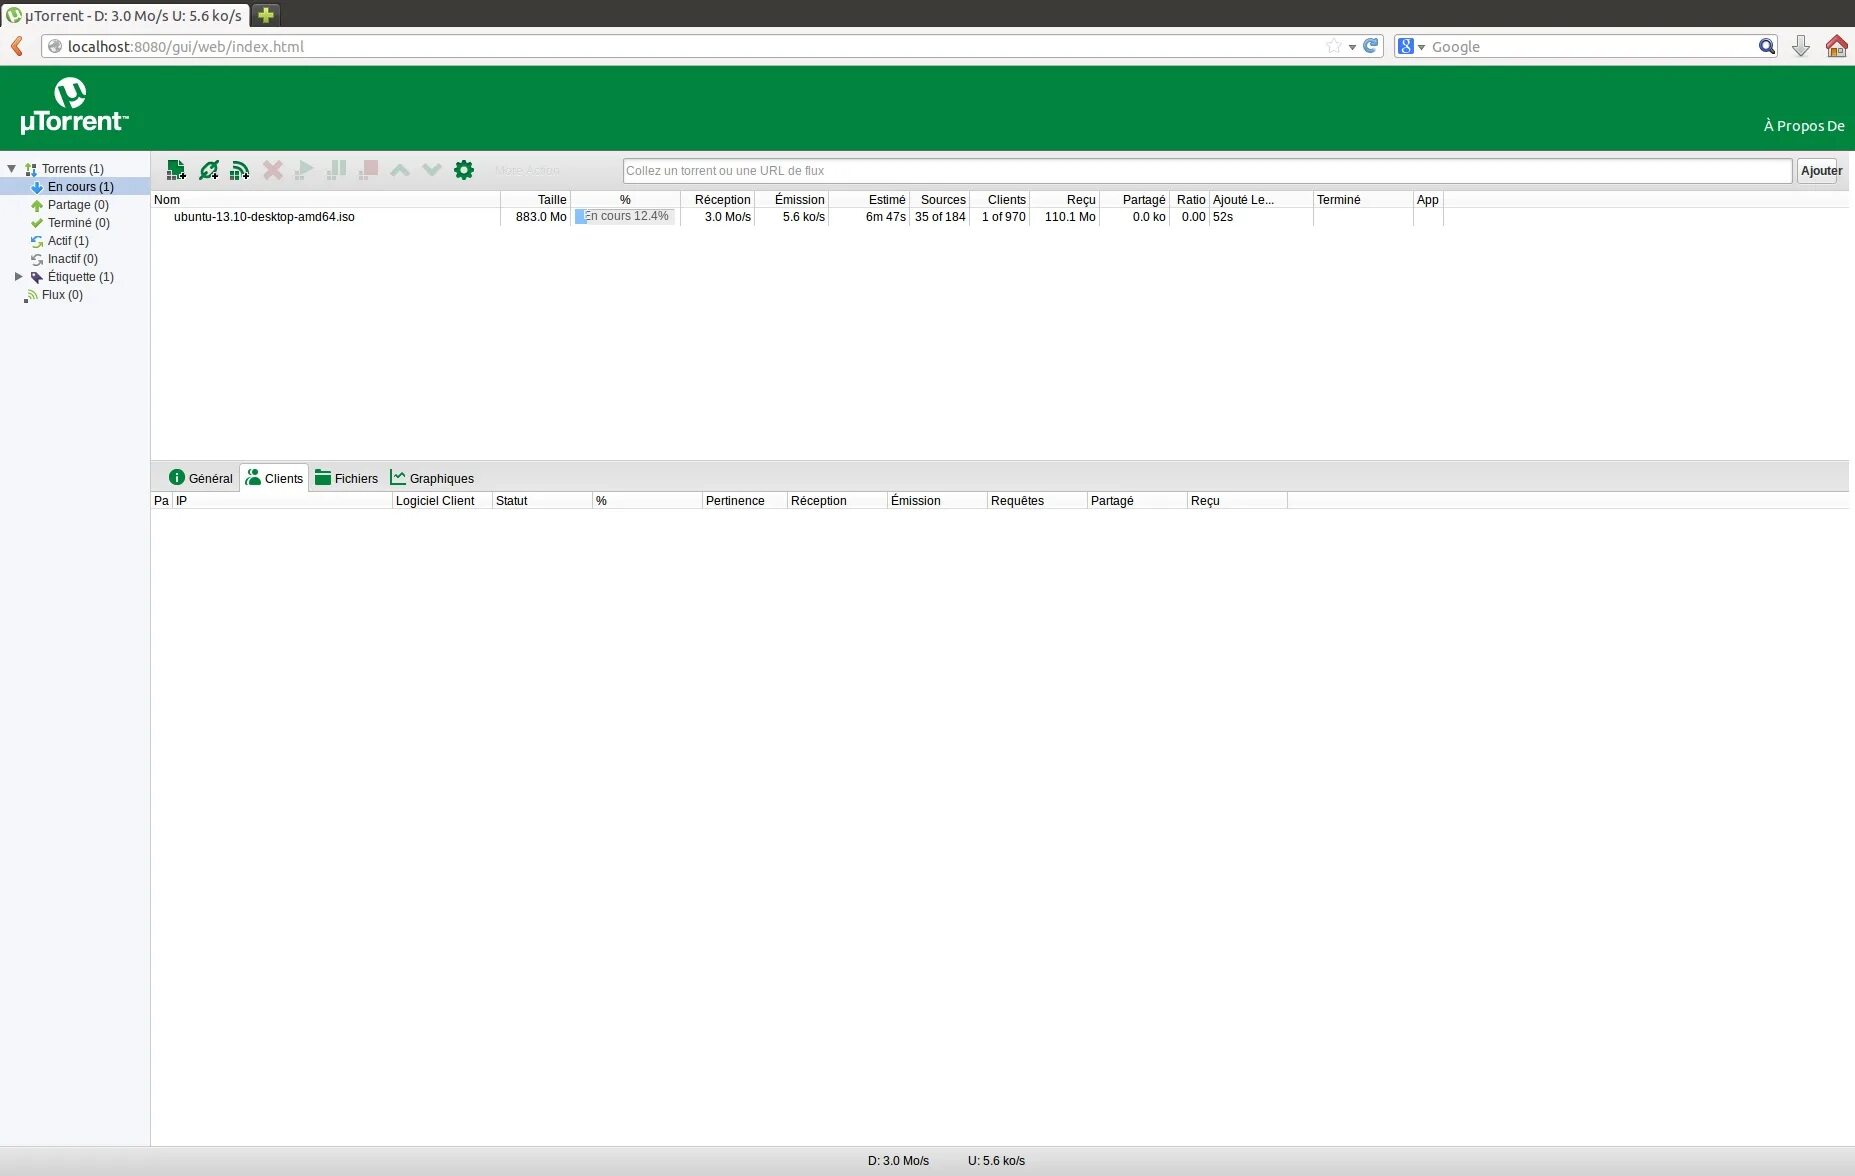Switch to the Graphiques tab
Screen dimensions: 1855x1176
tap(432, 478)
